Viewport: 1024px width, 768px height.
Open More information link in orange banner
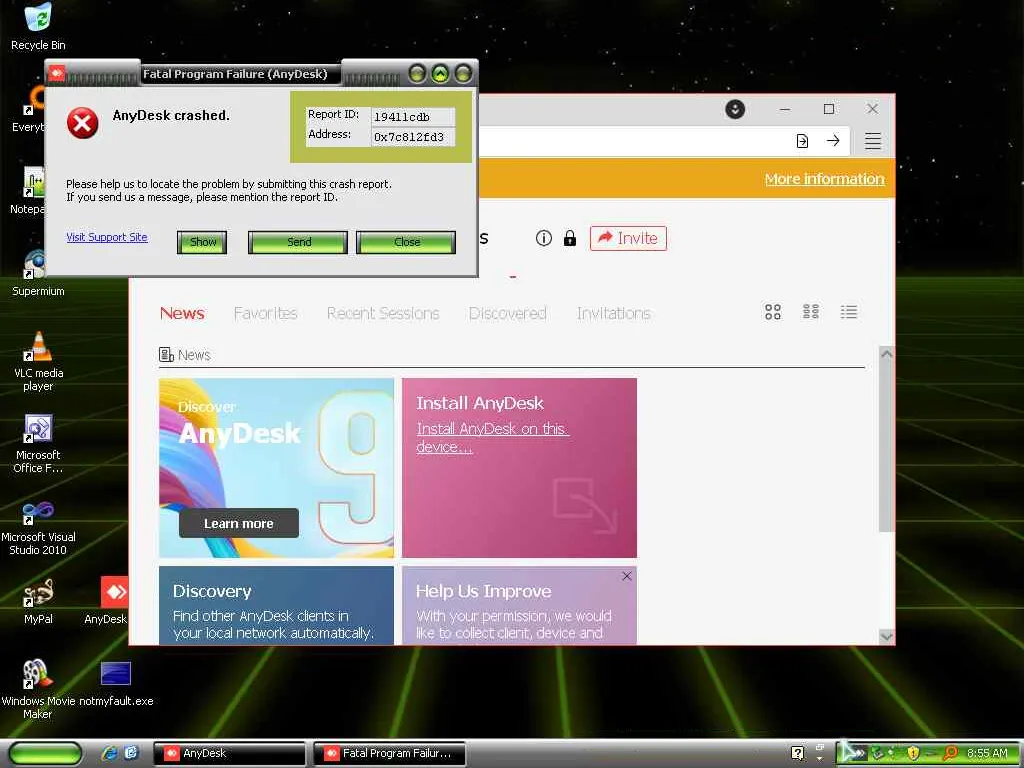pos(824,178)
